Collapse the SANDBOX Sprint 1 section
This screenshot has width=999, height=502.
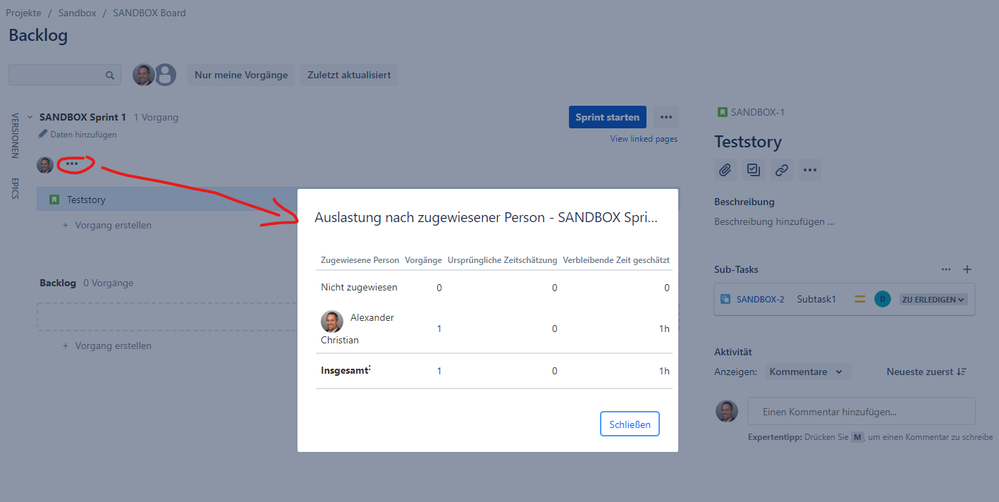[30, 117]
